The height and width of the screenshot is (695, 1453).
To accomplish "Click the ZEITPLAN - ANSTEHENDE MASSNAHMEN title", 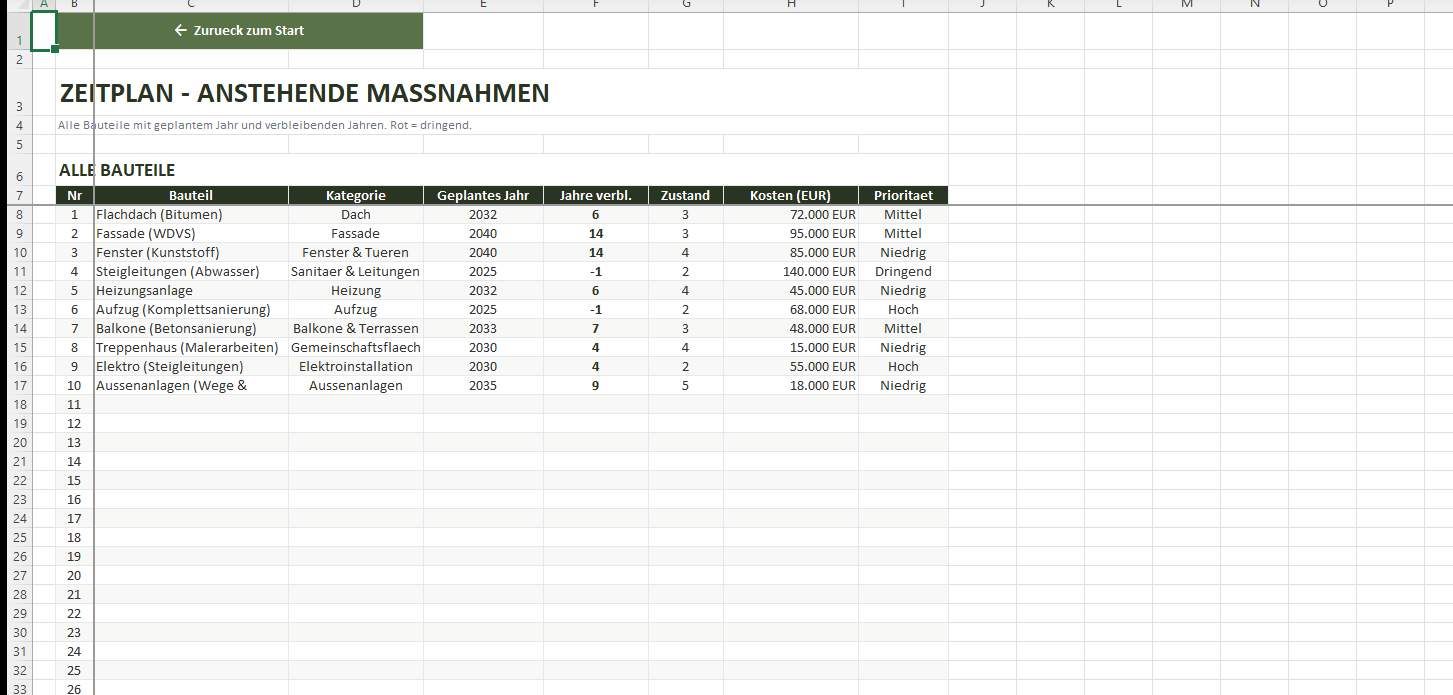I will [x=304, y=94].
